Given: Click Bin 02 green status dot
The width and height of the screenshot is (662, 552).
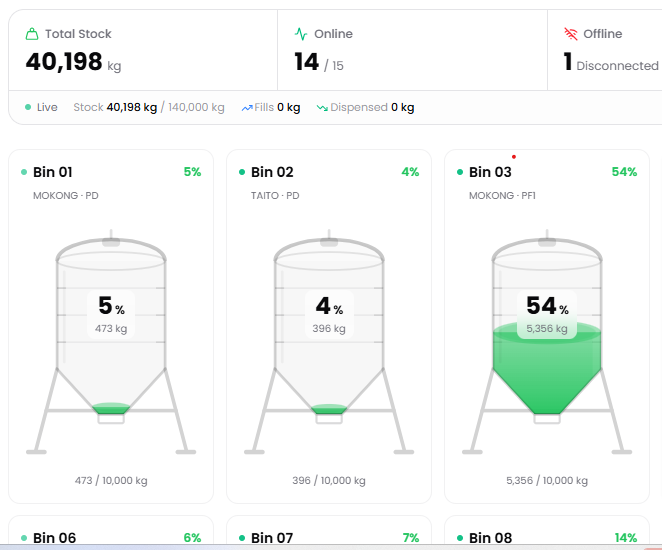Looking at the screenshot, I should pyautogui.click(x=242, y=172).
